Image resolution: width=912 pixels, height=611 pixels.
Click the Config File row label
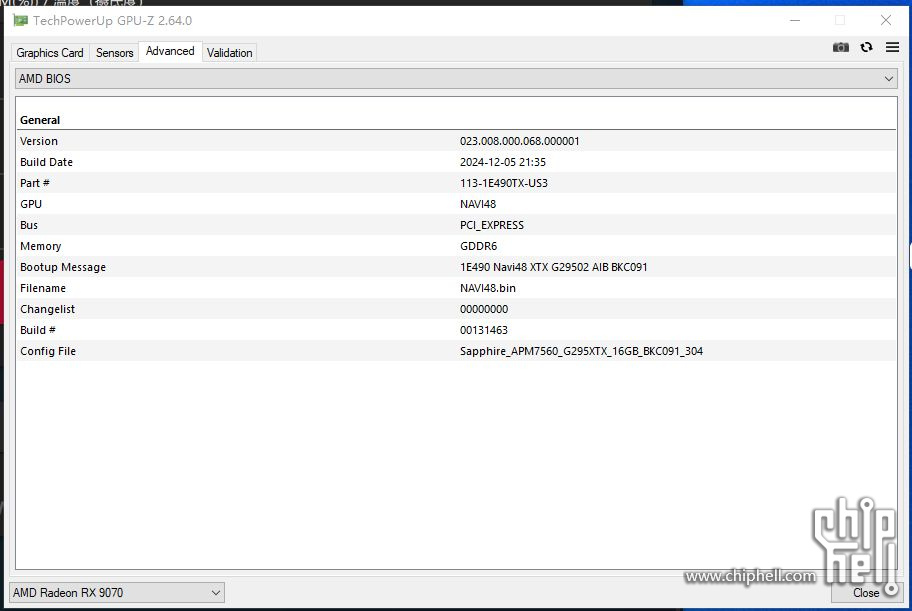coord(48,350)
